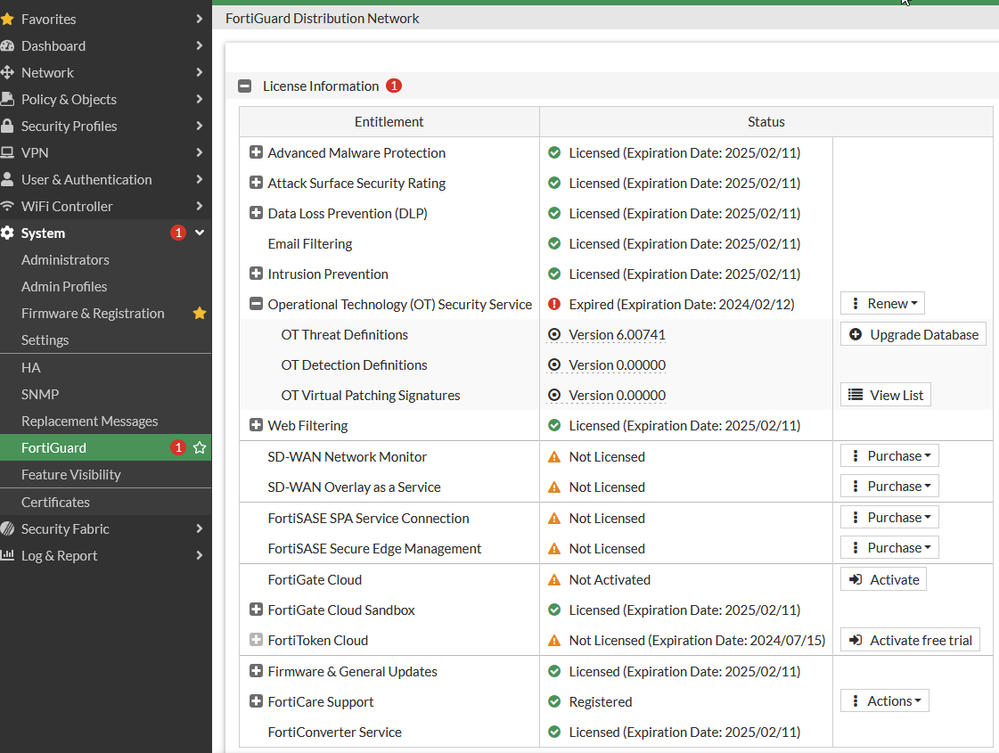Viewport: 999px width, 753px height.
Task: Collapse the License Information section
Action: pos(245,87)
